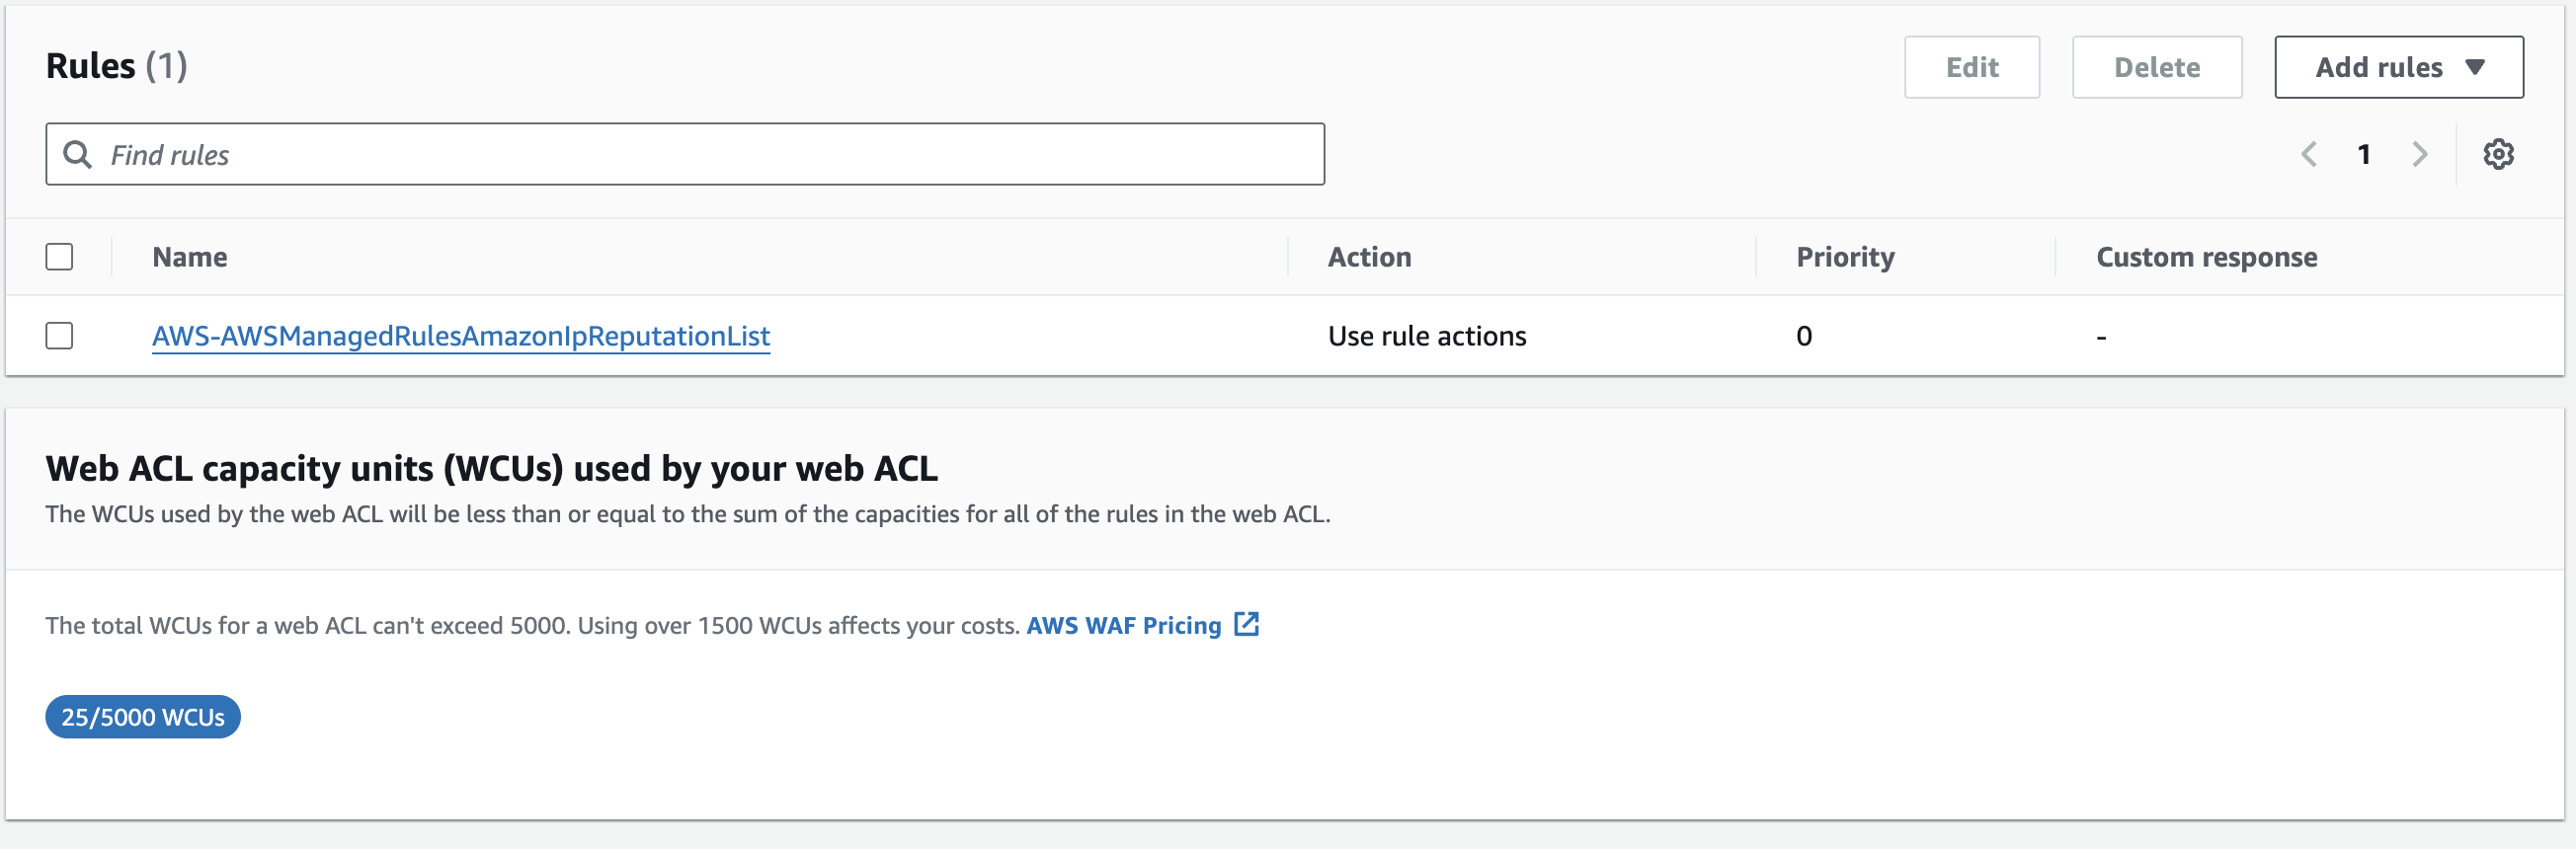This screenshot has width=2576, height=849.
Task: Focus the Find rules search field
Action: pyautogui.click(x=700, y=154)
